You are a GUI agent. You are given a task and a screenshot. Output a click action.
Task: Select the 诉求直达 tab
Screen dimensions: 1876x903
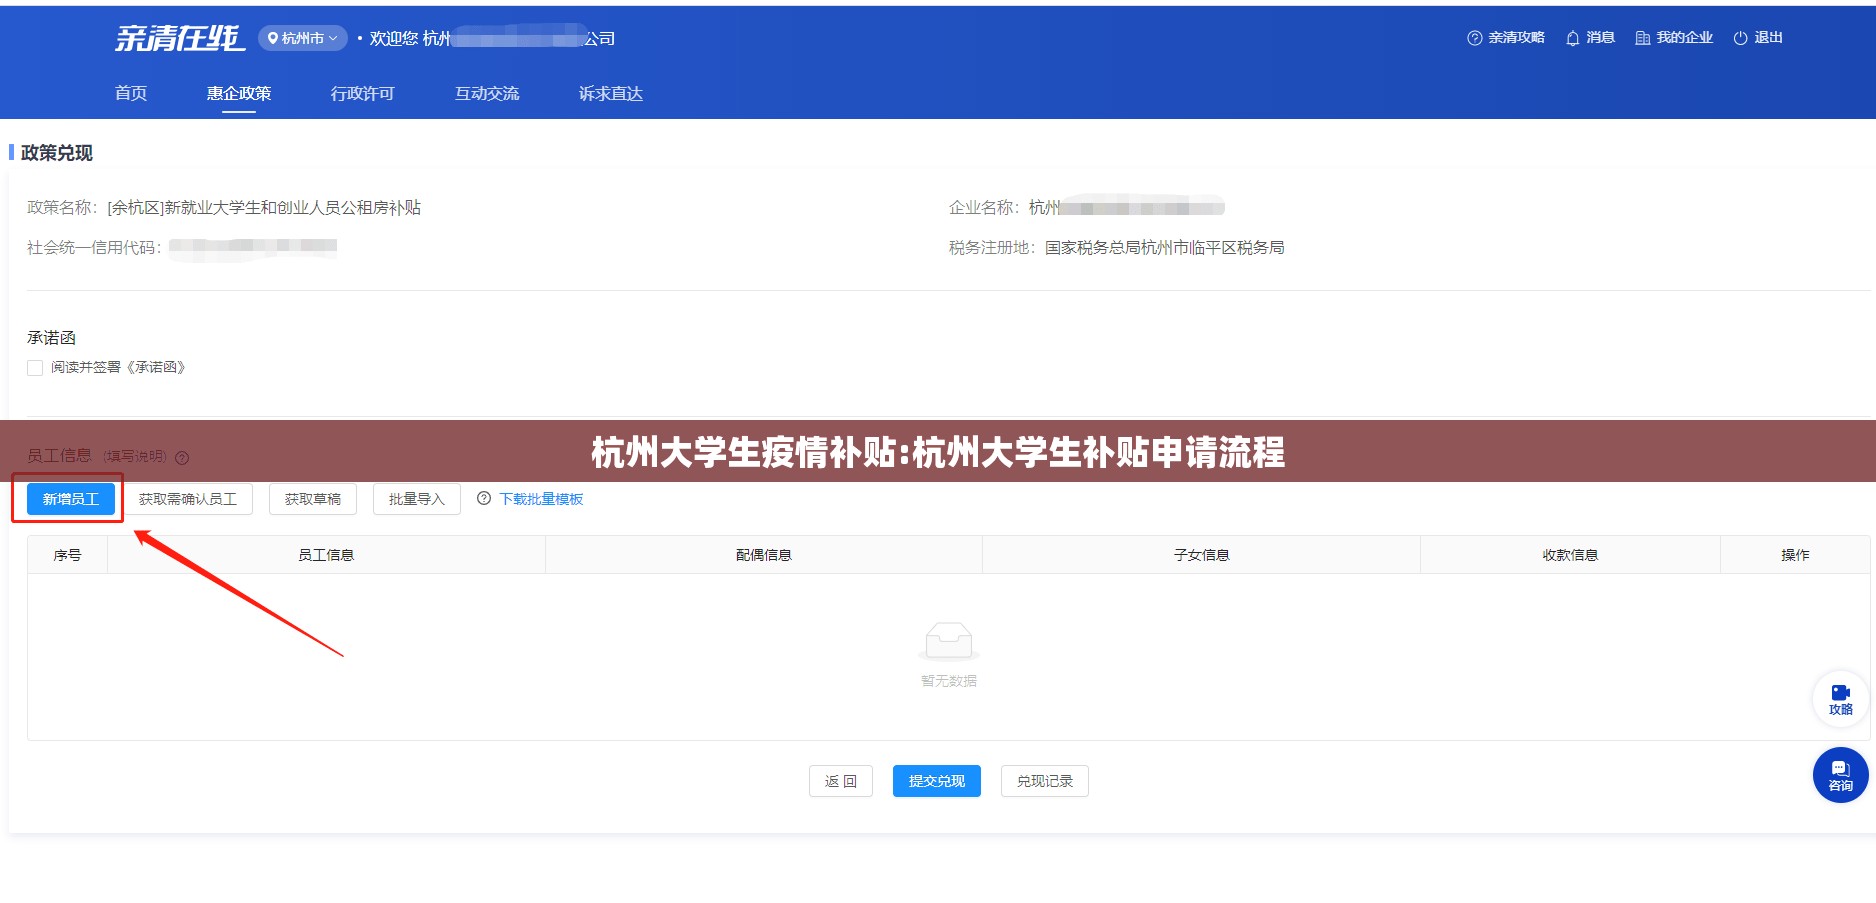[610, 93]
